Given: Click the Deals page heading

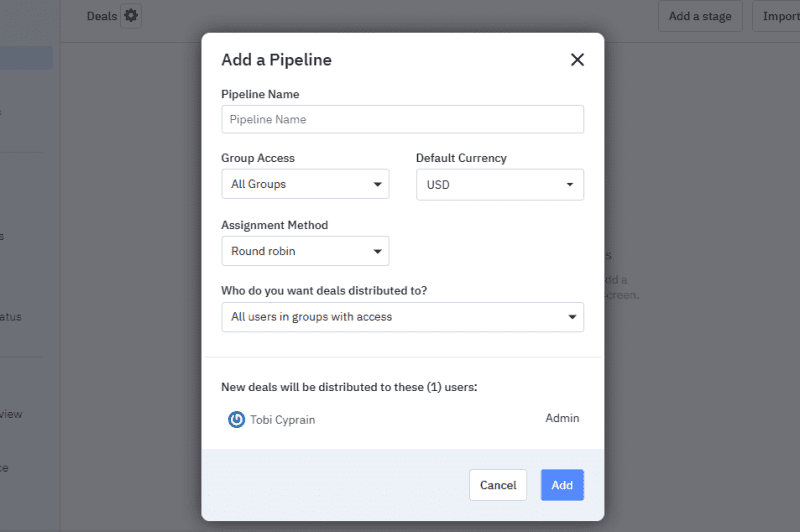Looking at the screenshot, I should tap(102, 16).
